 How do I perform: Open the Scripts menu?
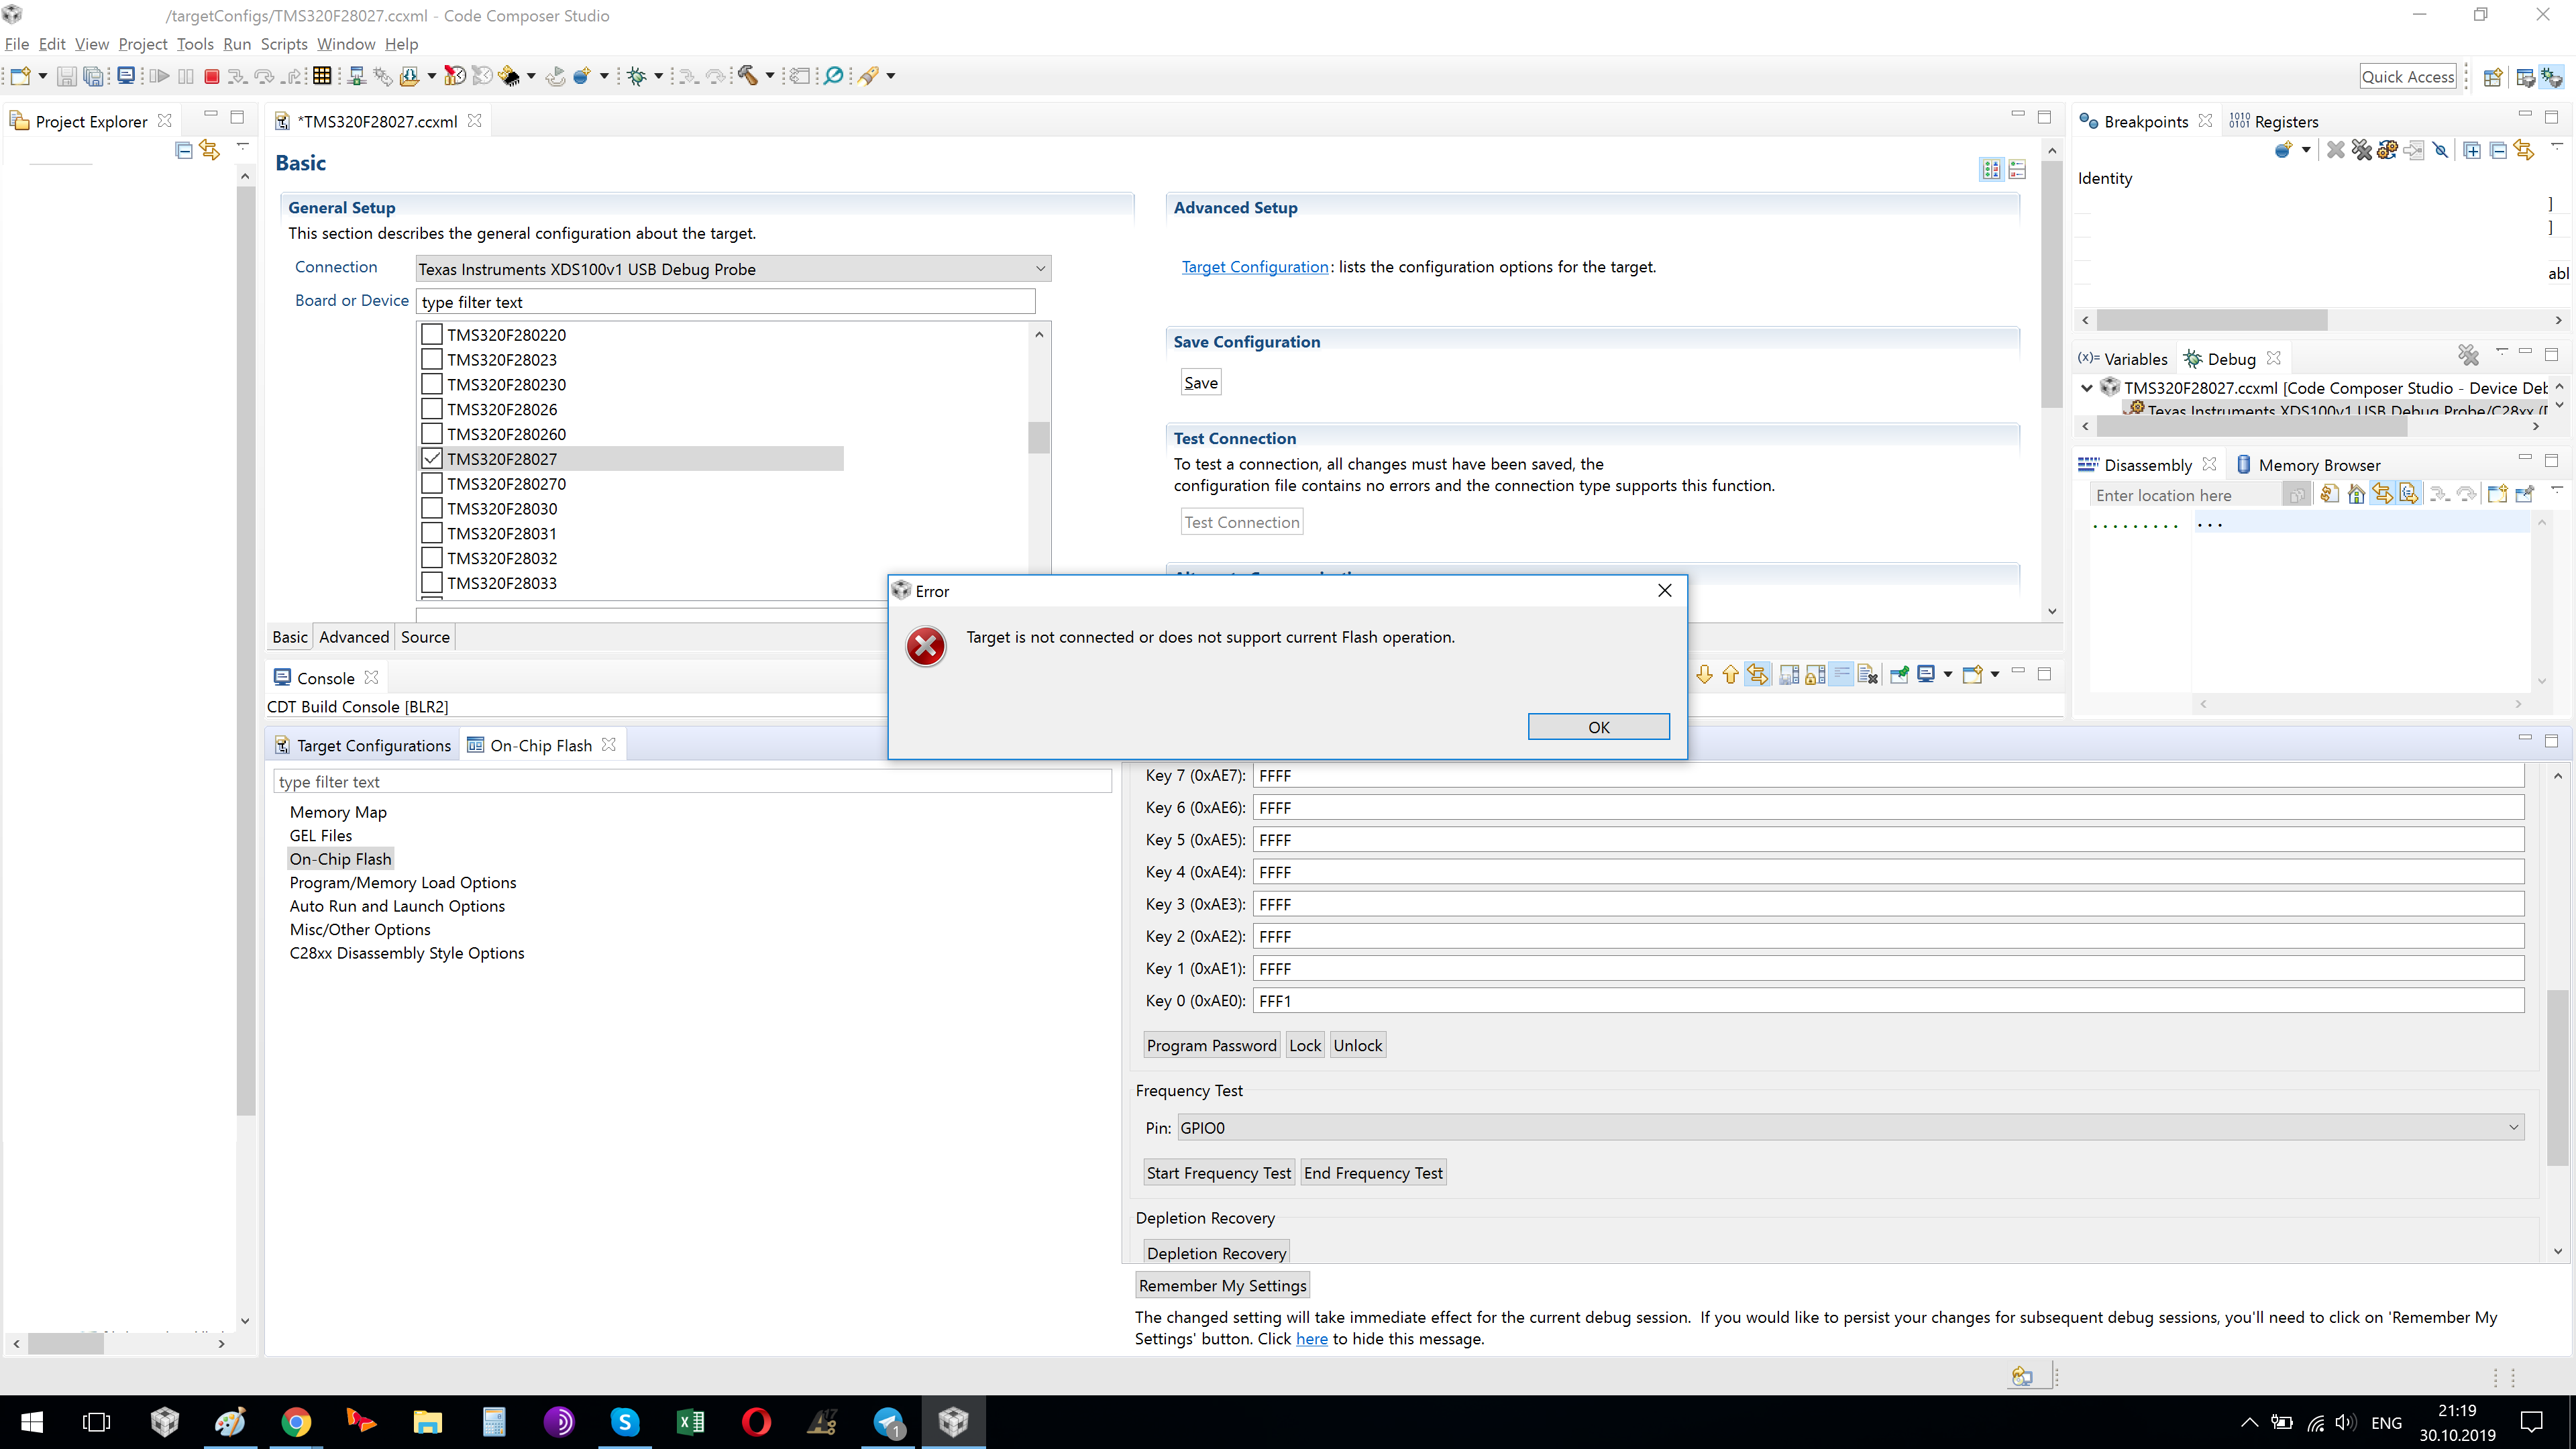pos(284,44)
